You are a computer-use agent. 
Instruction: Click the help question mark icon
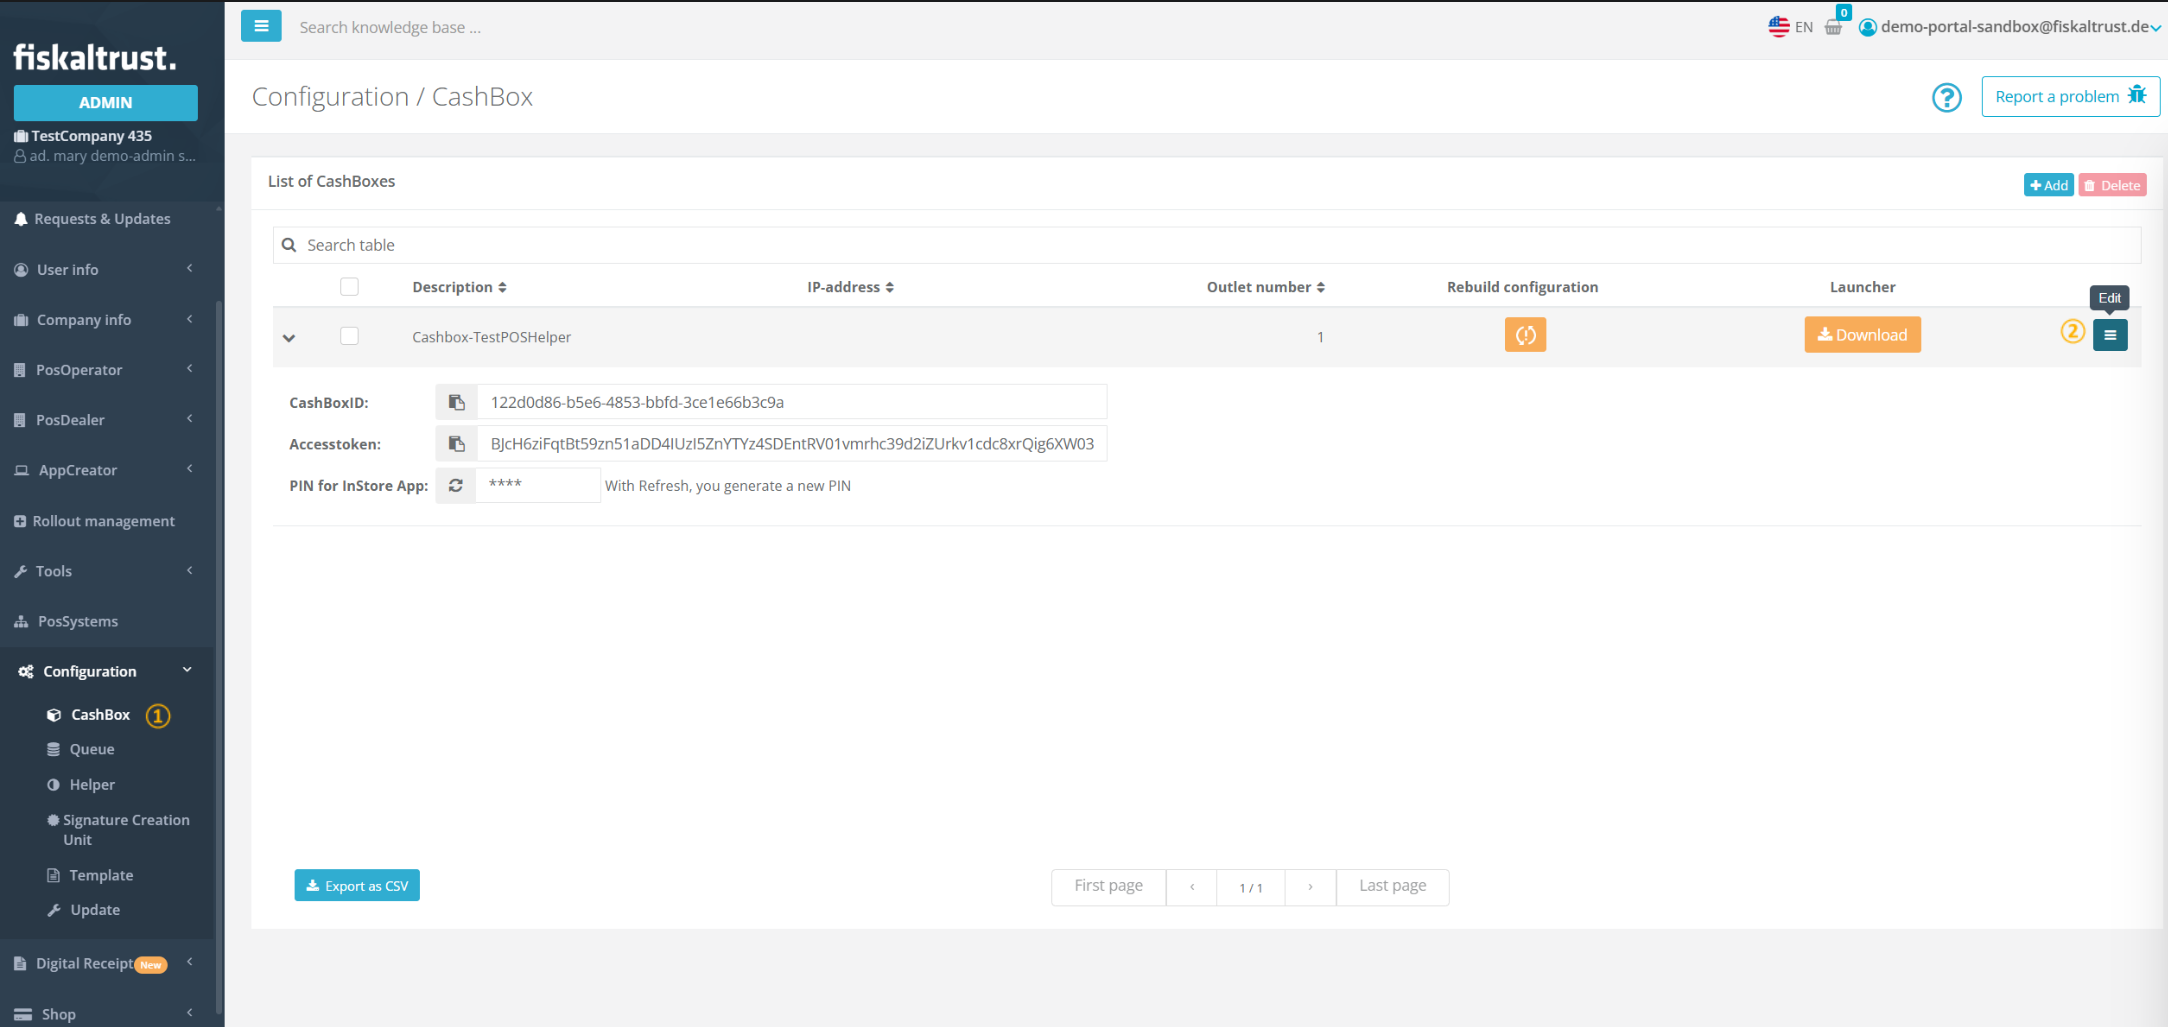[x=1946, y=97]
